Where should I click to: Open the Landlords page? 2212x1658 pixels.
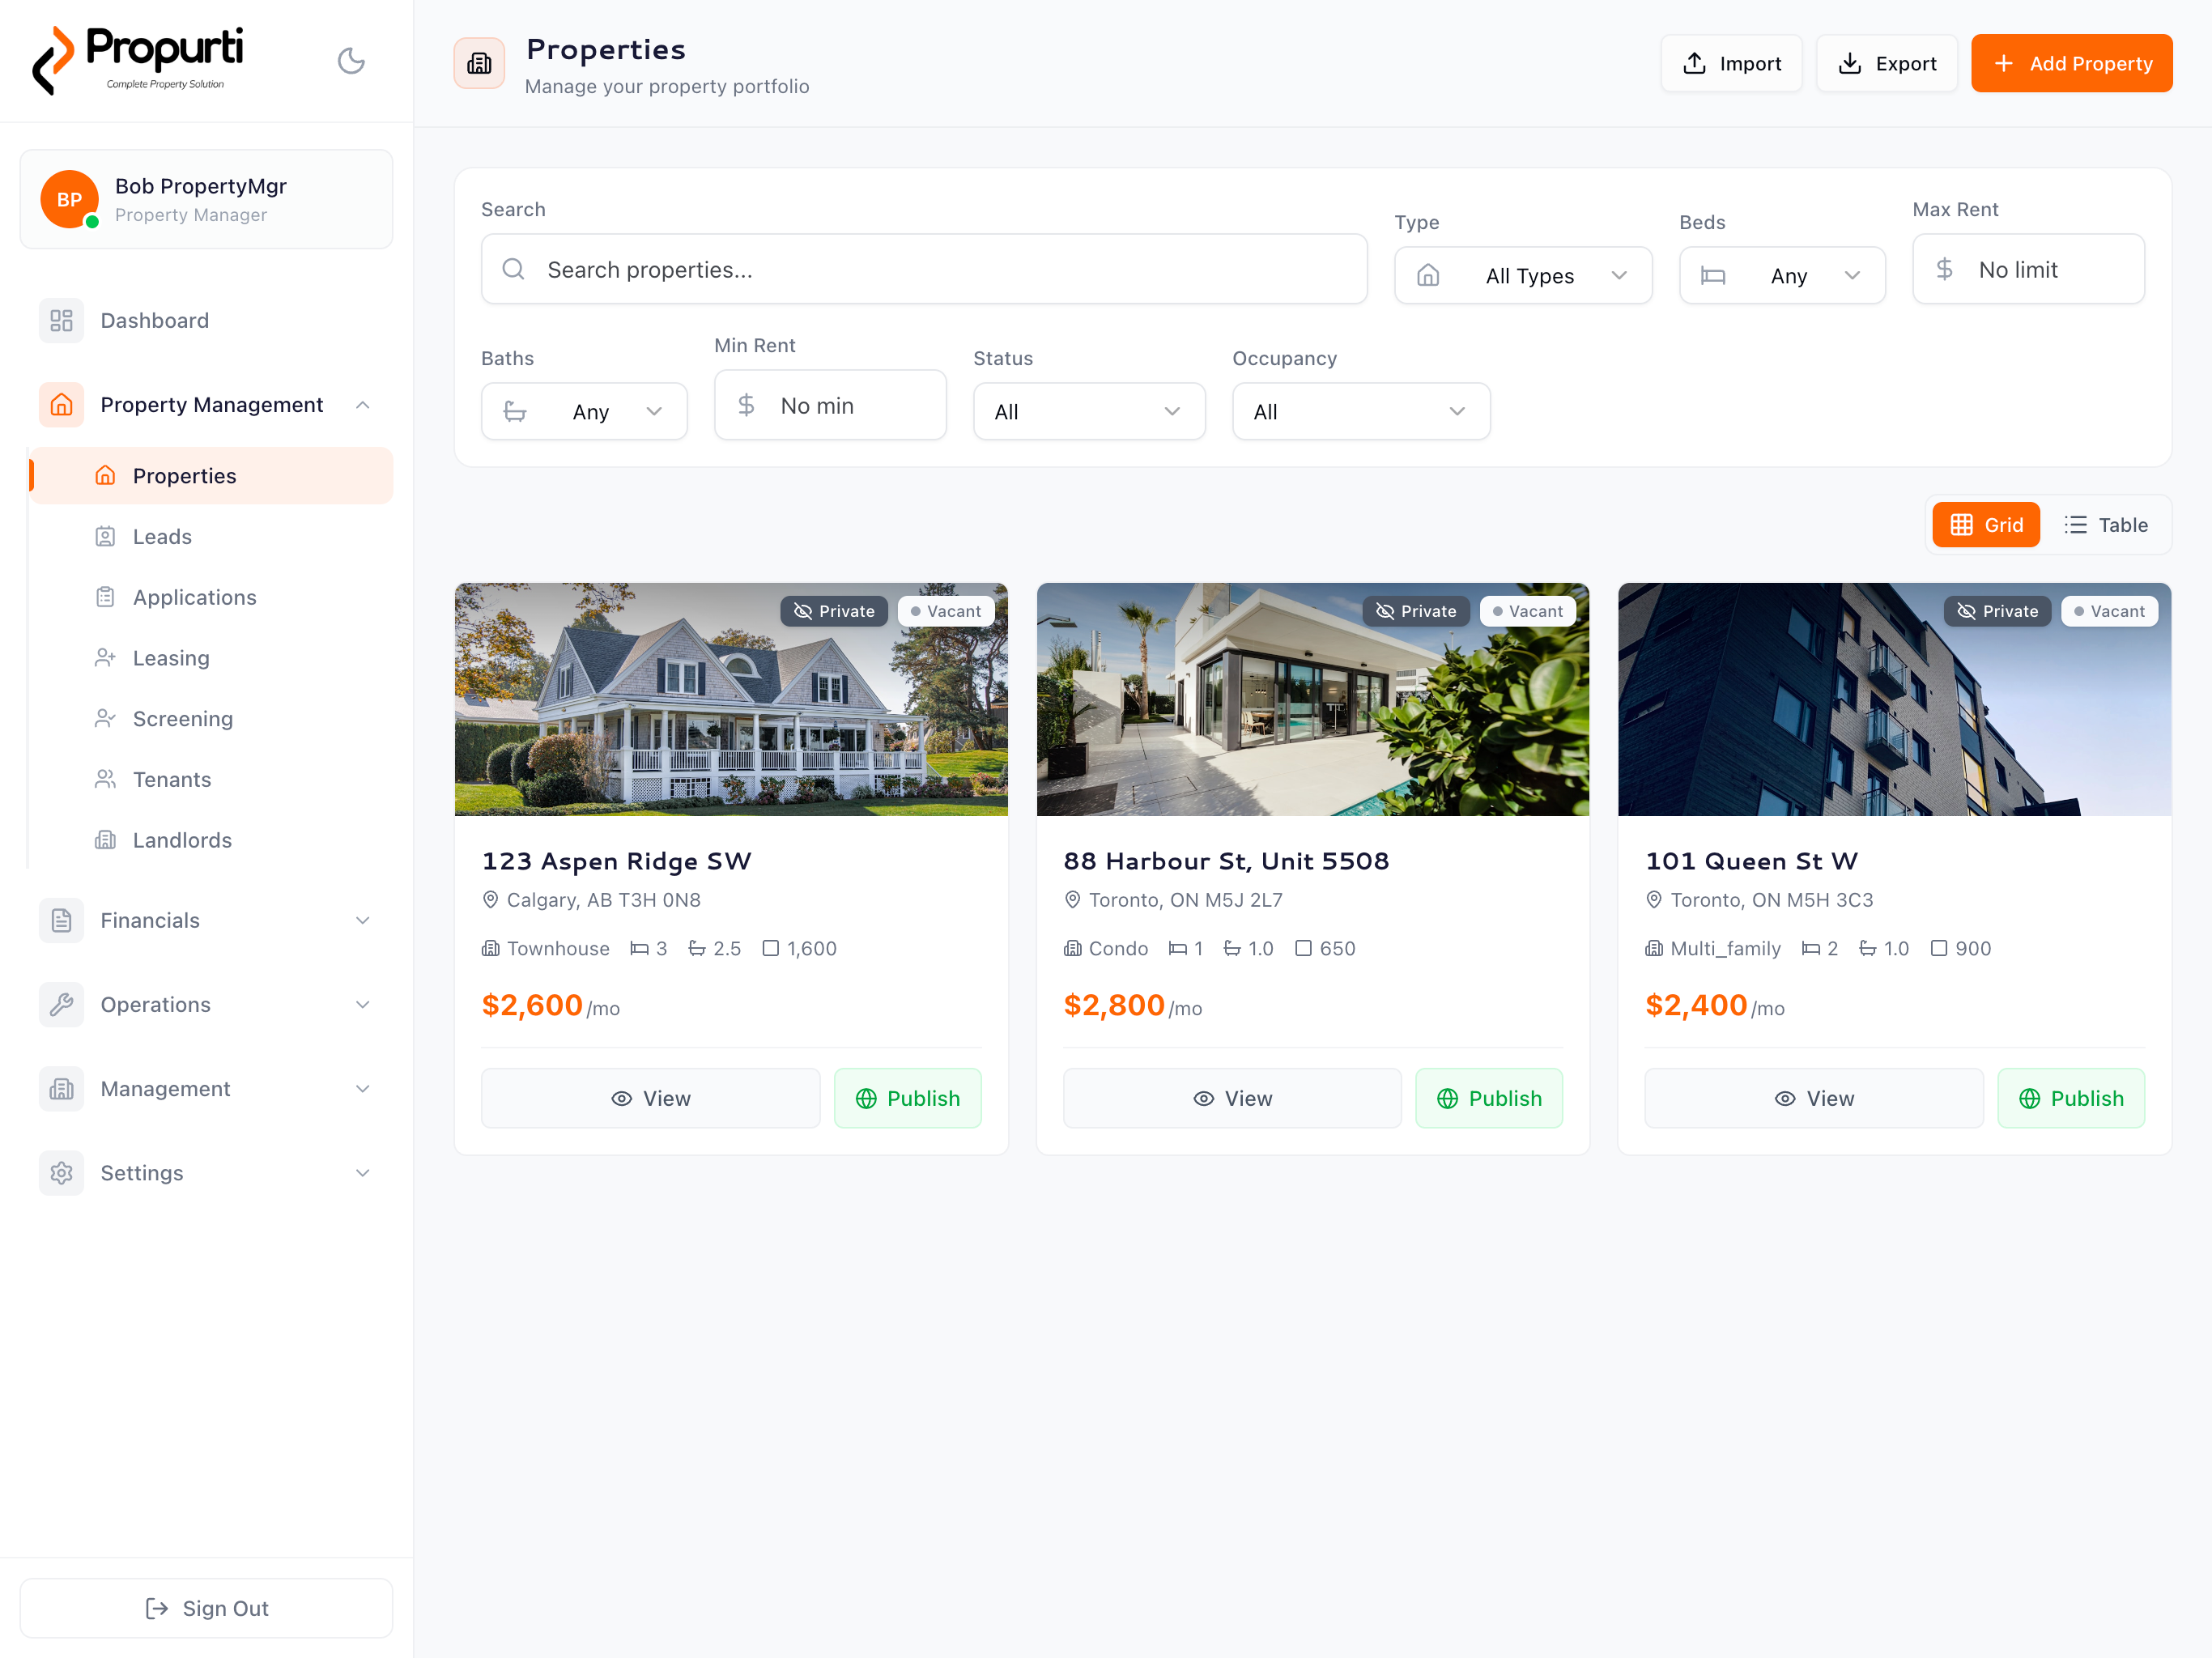[182, 840]
